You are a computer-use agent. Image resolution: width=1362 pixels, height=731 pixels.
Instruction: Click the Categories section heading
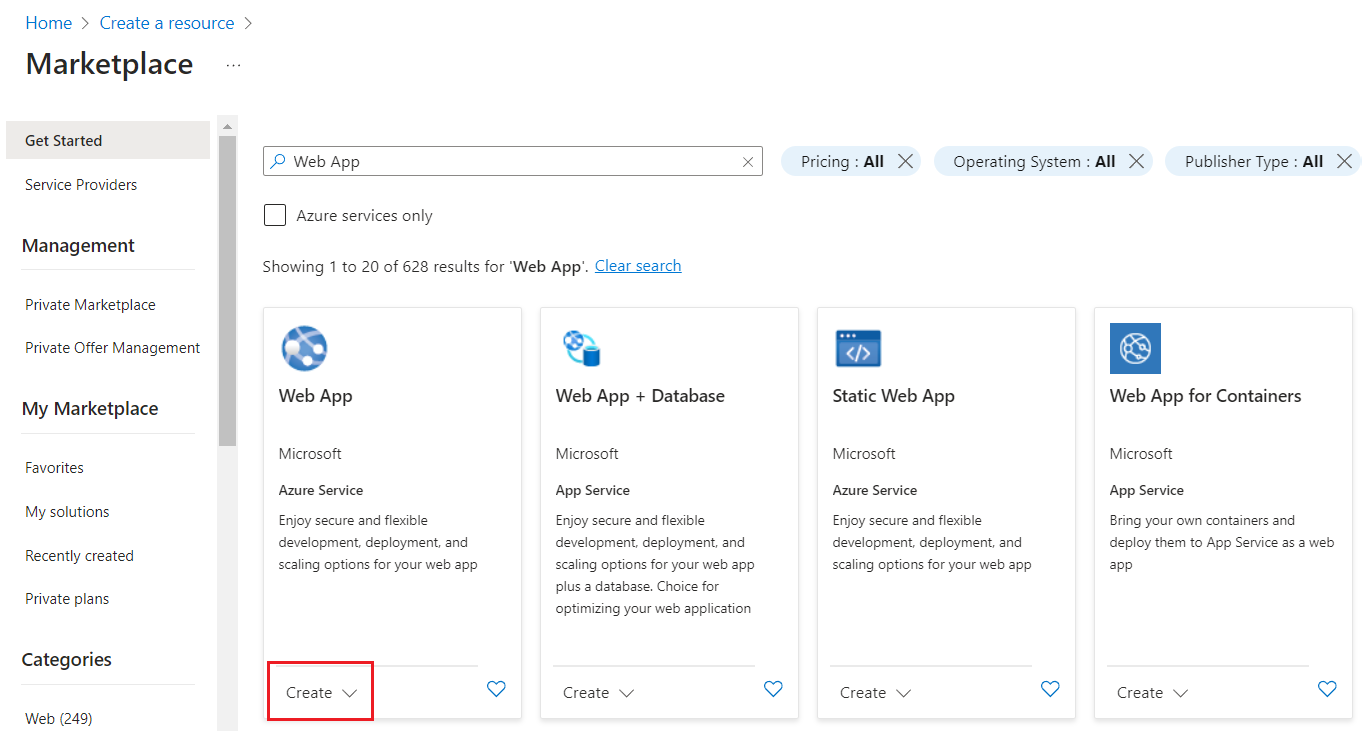67,660
